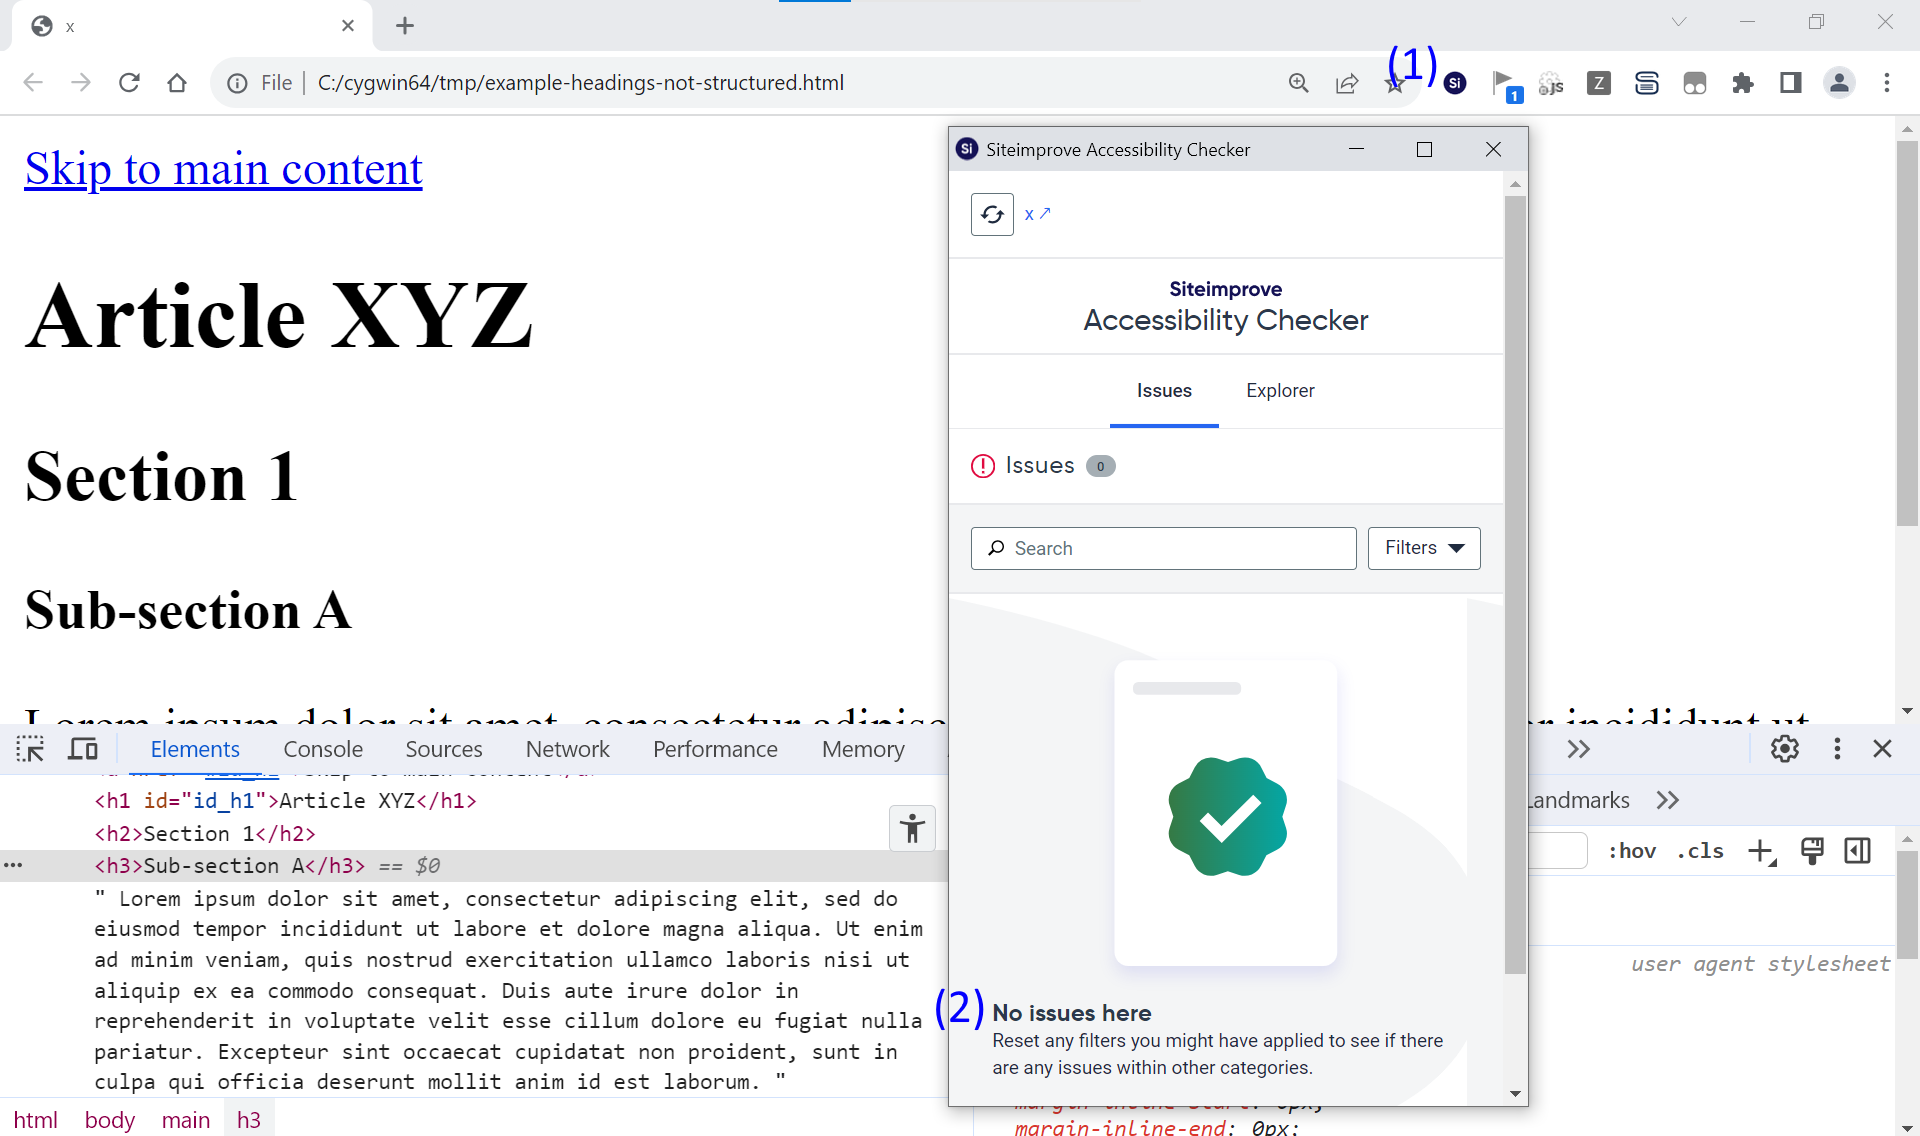The image size is (1920, 1136).
Task: Go back to the previous page
Action: tap(33, 83)
